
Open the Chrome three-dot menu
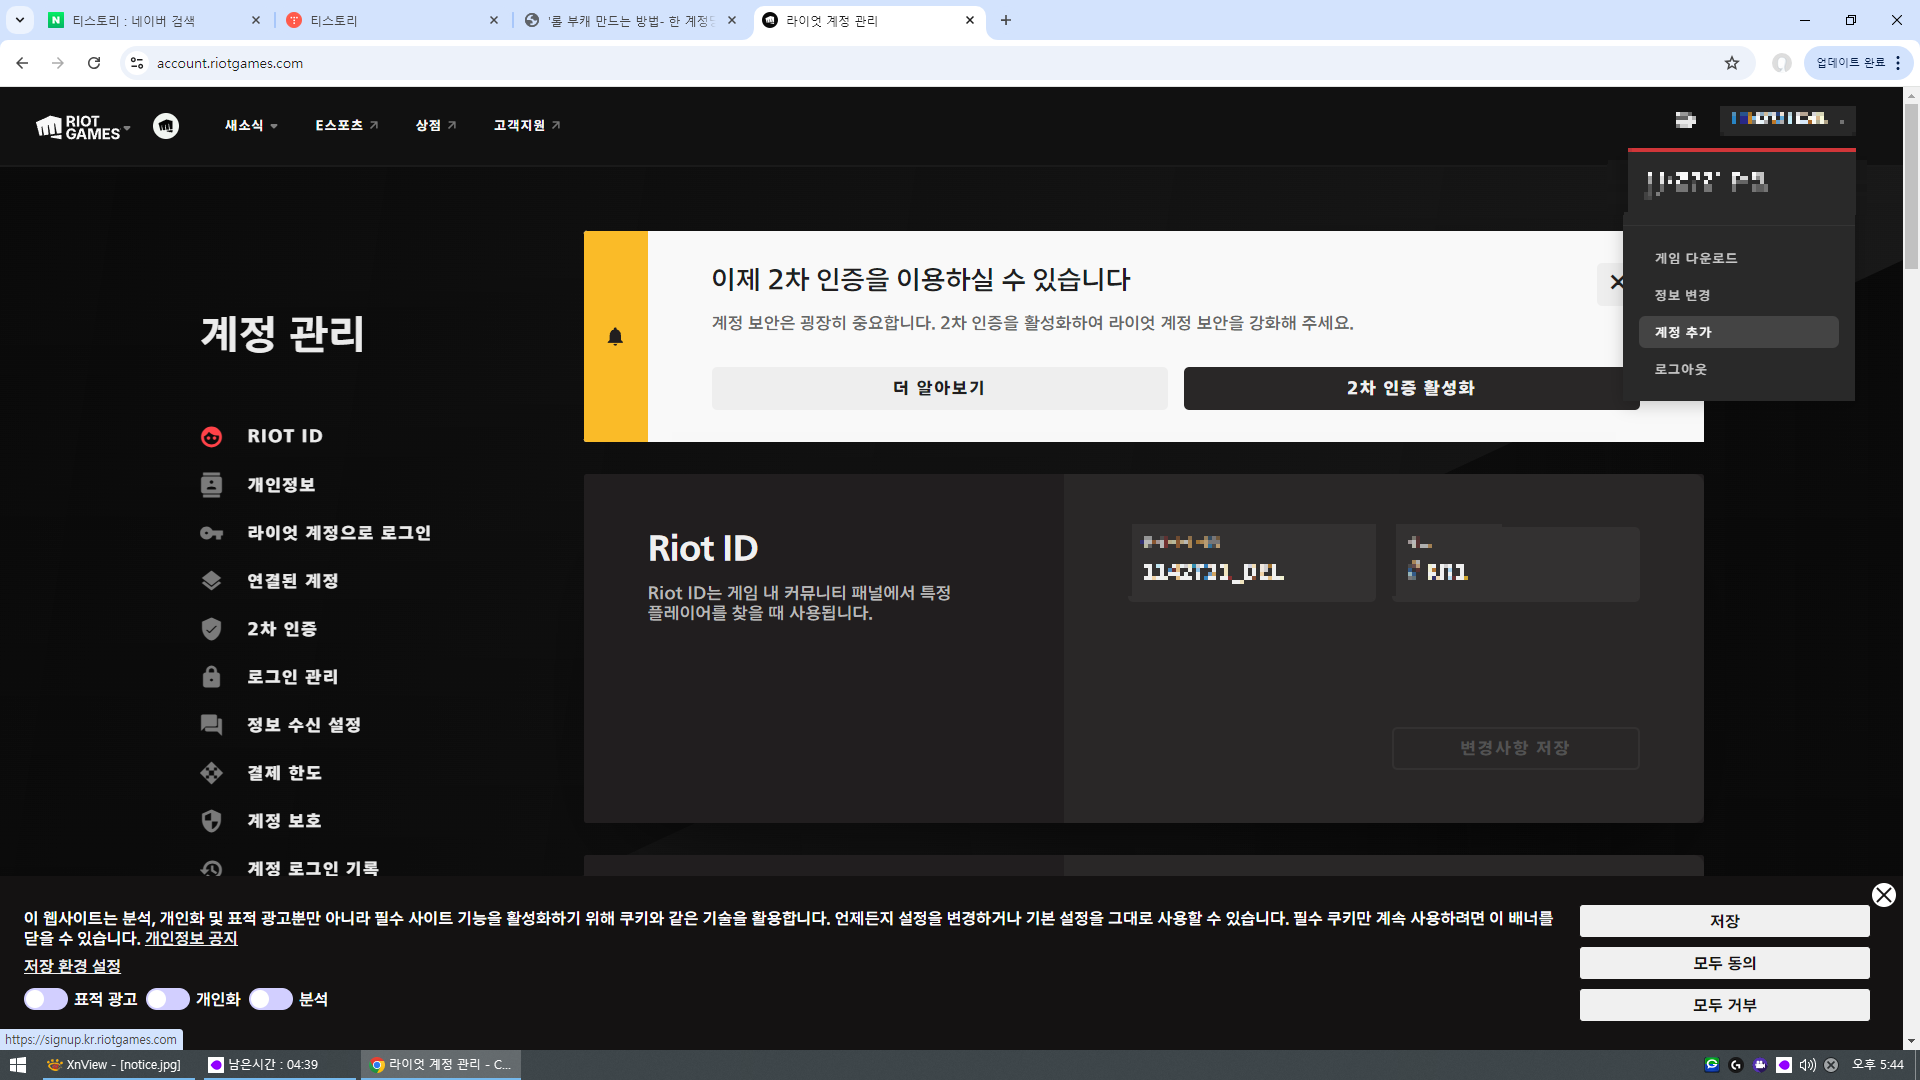[x=1898, y=63]
